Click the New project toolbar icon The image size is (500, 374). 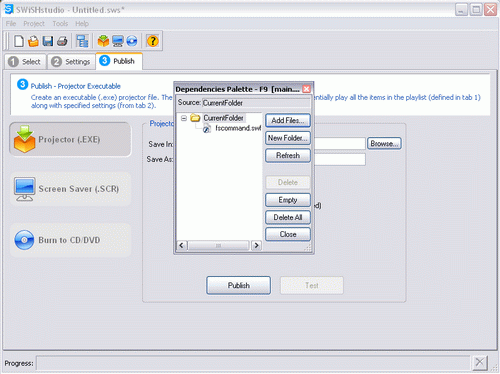(19, 41)
